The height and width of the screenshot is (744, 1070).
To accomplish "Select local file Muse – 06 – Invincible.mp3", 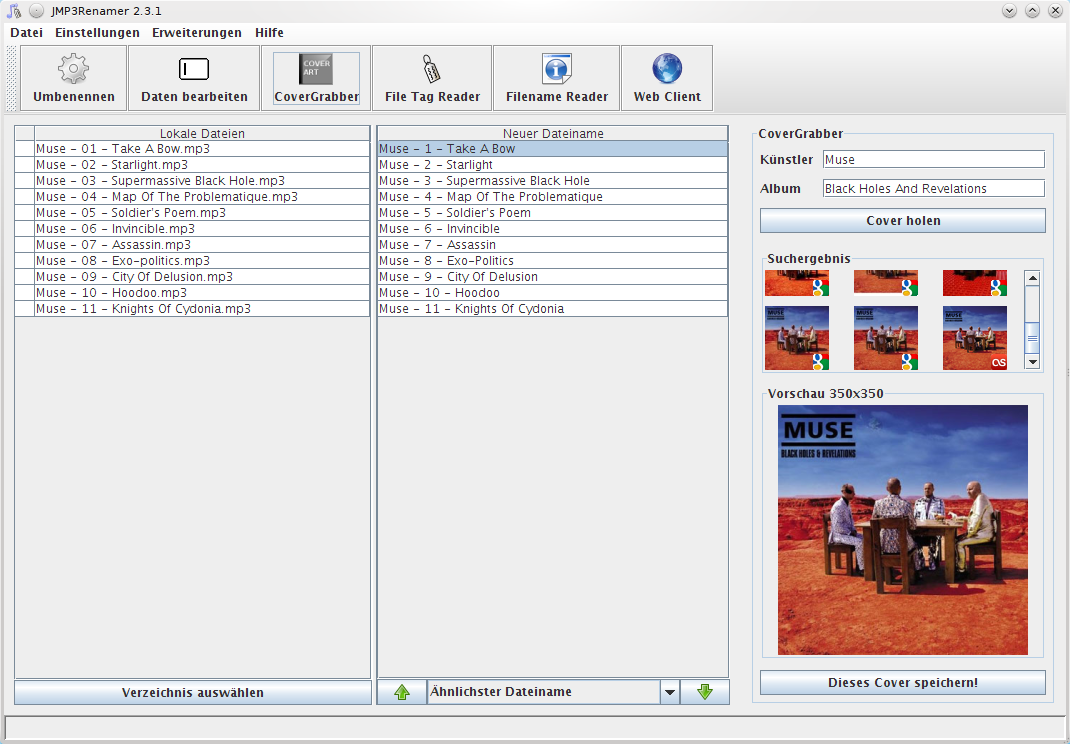I will coord(202,229).
